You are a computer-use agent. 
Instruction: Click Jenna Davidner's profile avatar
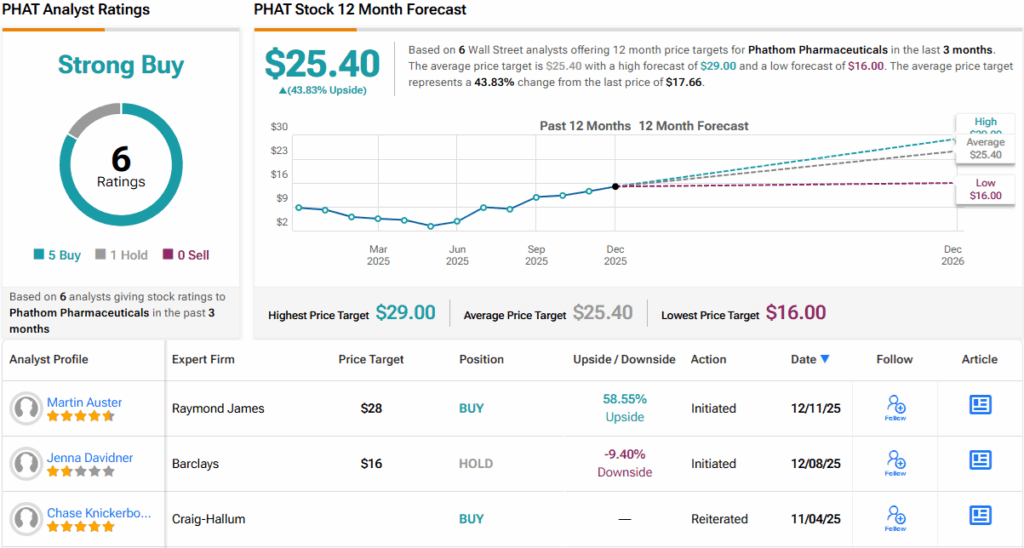25,463
